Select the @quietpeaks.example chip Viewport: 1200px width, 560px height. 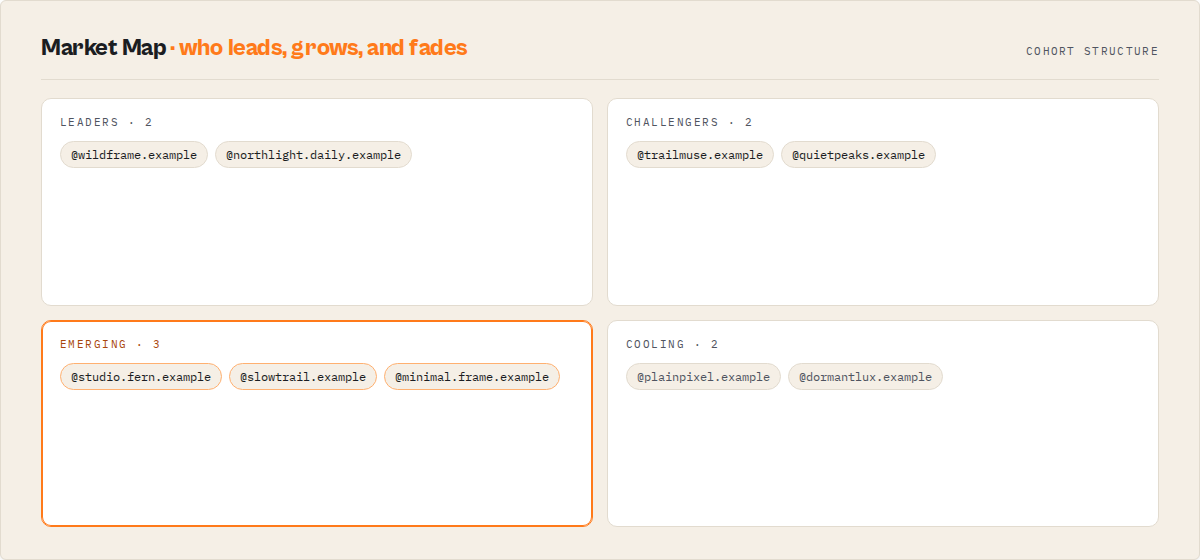tap(858, 155)
